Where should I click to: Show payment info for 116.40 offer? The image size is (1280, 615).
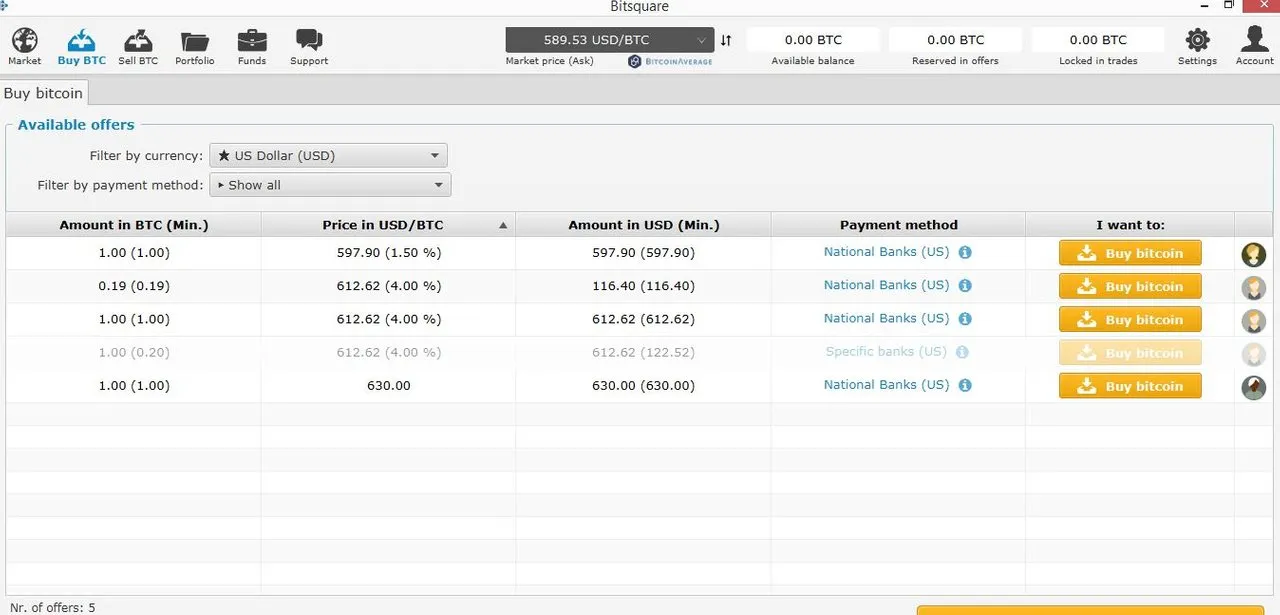965,286
